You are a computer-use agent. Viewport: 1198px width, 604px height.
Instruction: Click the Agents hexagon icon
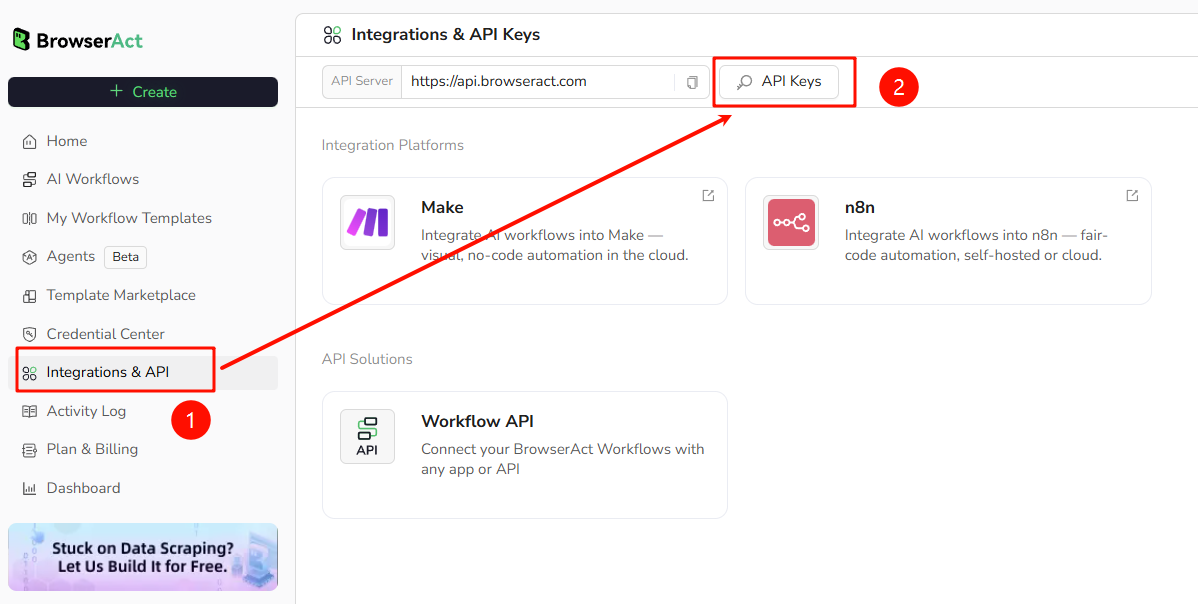tap(30, 257)
